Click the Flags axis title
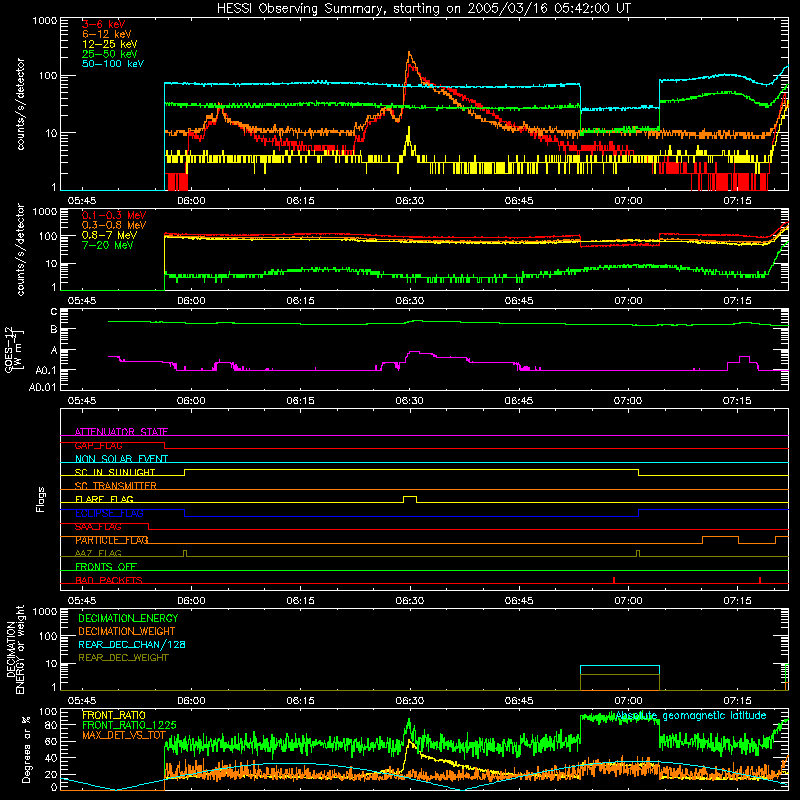The height and width of the screenshot is (800, 800). (41, 499)
